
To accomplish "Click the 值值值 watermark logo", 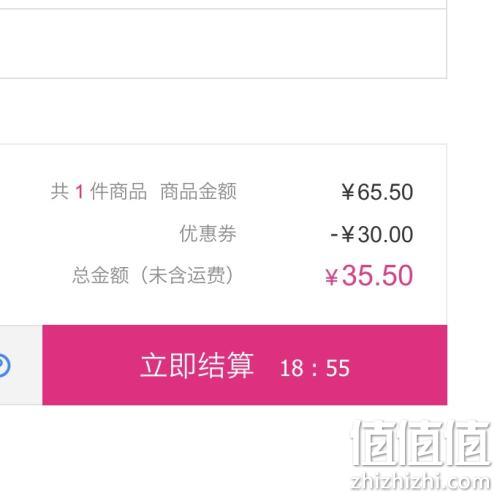I will pyautogui.click(x=421, y=443).
